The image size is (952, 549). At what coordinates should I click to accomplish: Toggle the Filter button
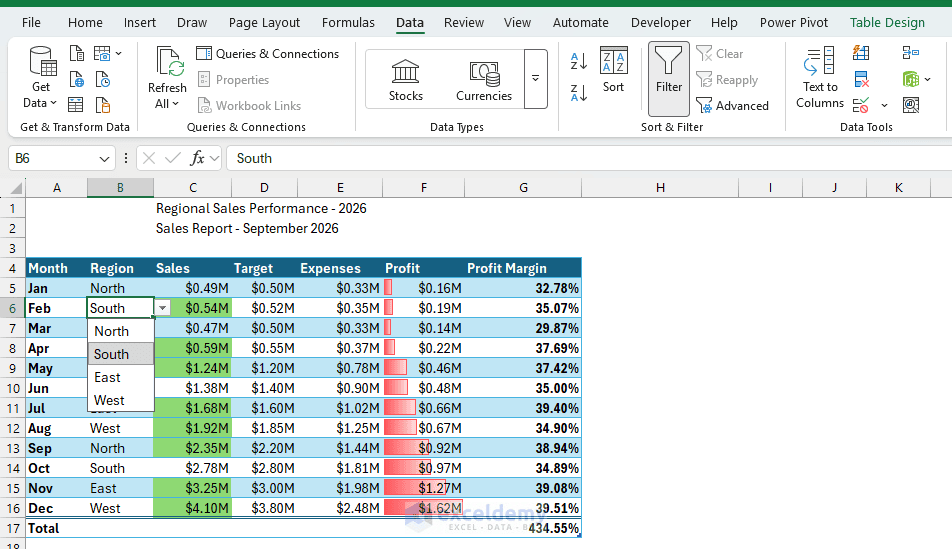[668, 78]
